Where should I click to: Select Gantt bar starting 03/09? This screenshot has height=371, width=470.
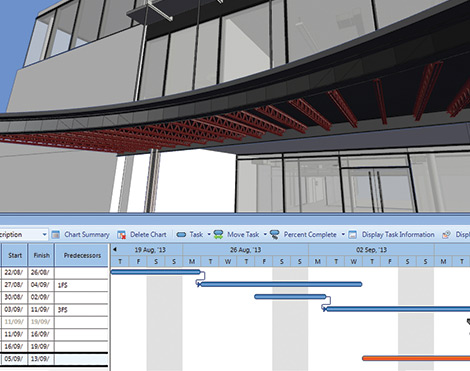coord(398,309)
